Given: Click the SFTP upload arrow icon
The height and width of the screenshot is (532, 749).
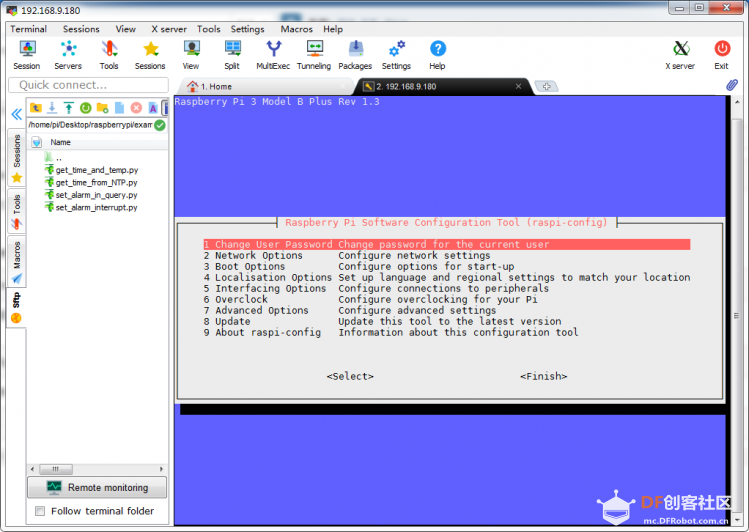Looking at the screenshot, I should tap(69, 108).
